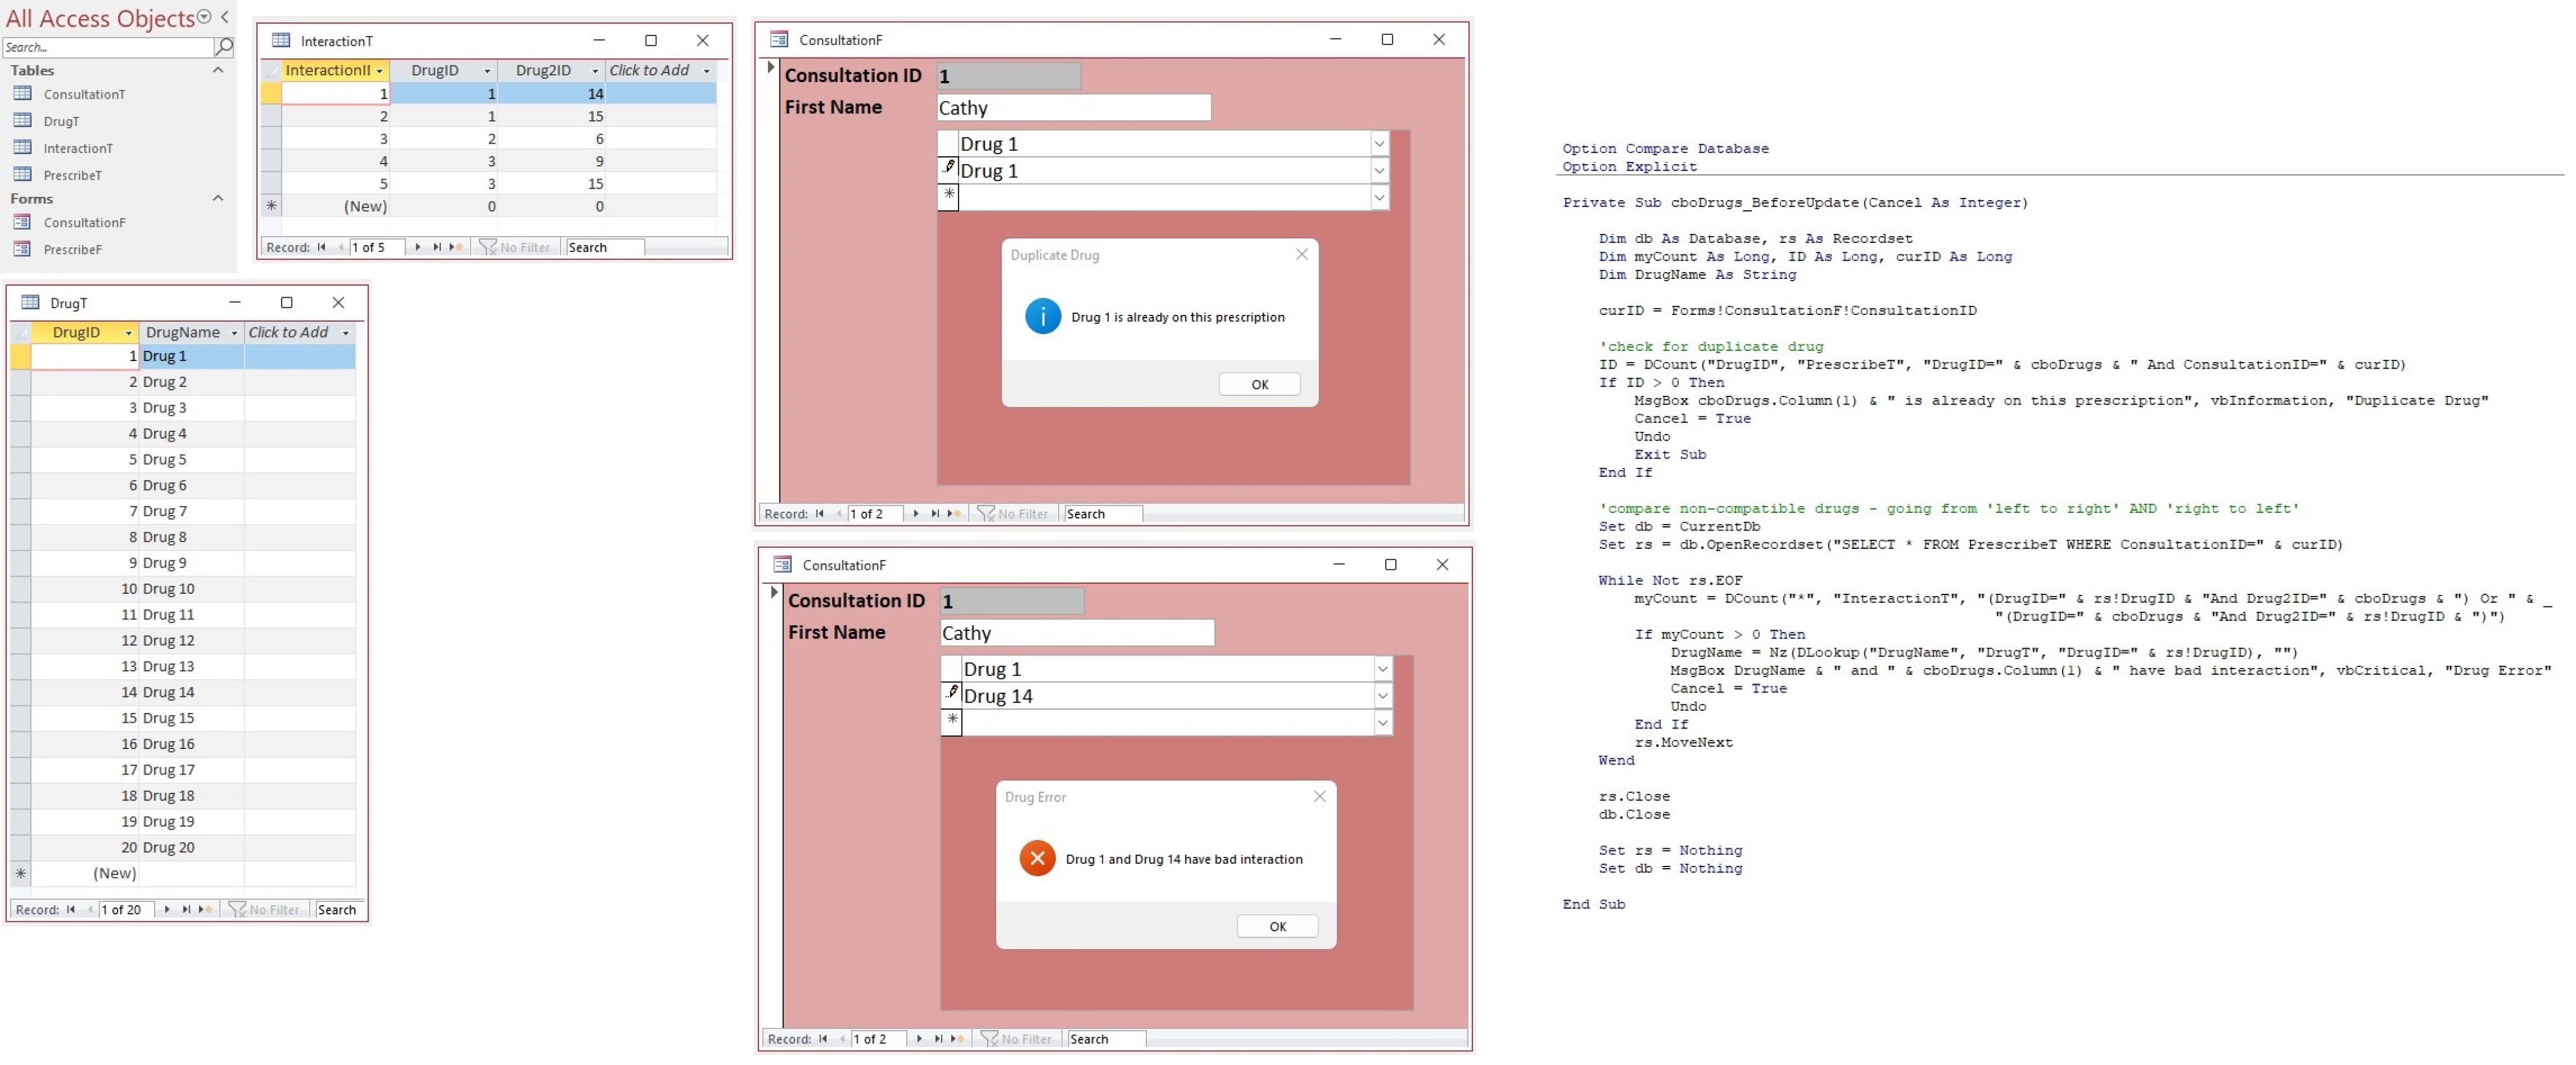The height and width of the screenshot is (1065, 2576).
Task: Click OK in the Duplicate Drug dialog
Action: 1259,383
